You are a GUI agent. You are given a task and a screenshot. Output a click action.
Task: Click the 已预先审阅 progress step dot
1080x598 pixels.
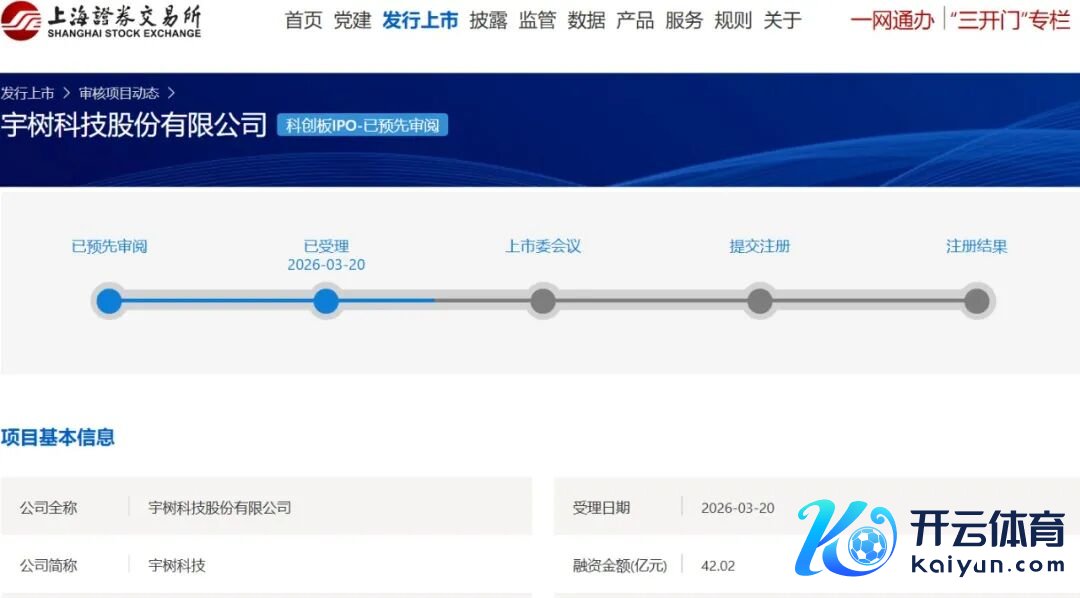point(109,301)
